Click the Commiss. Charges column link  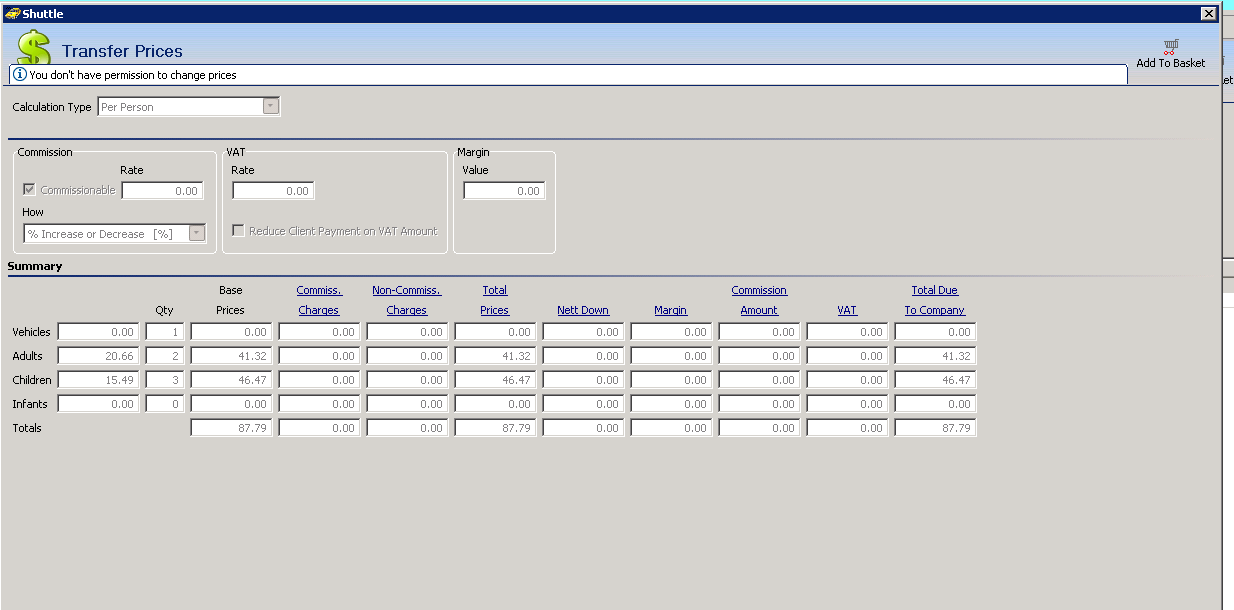tap(319, 300)
